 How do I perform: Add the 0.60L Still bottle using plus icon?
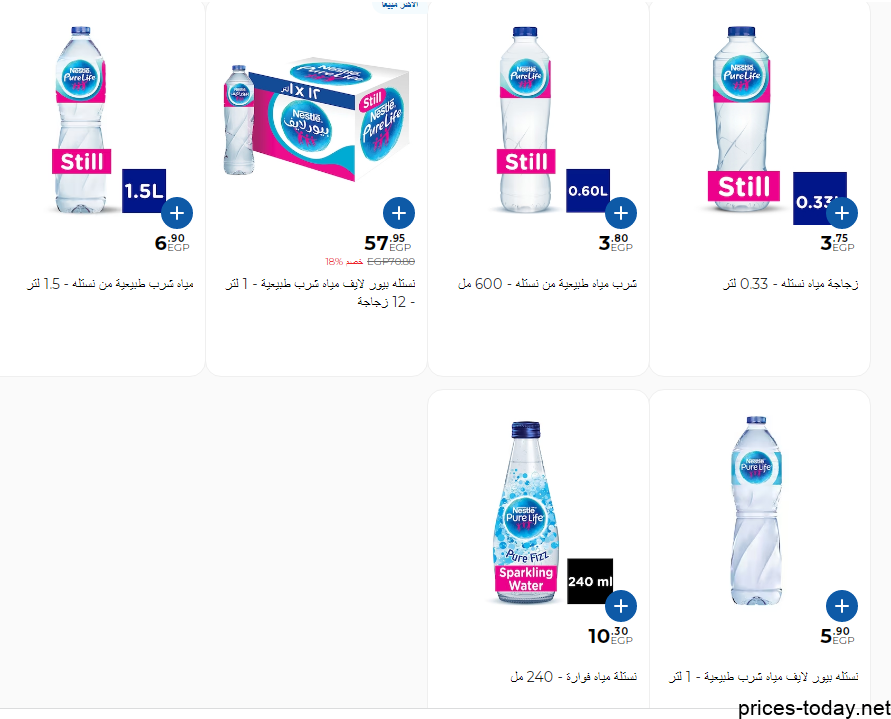621,213
